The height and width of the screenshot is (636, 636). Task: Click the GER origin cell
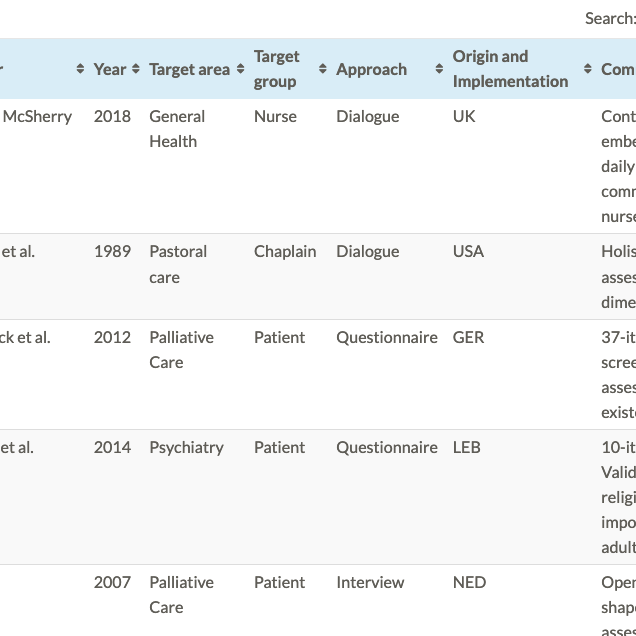468,337
